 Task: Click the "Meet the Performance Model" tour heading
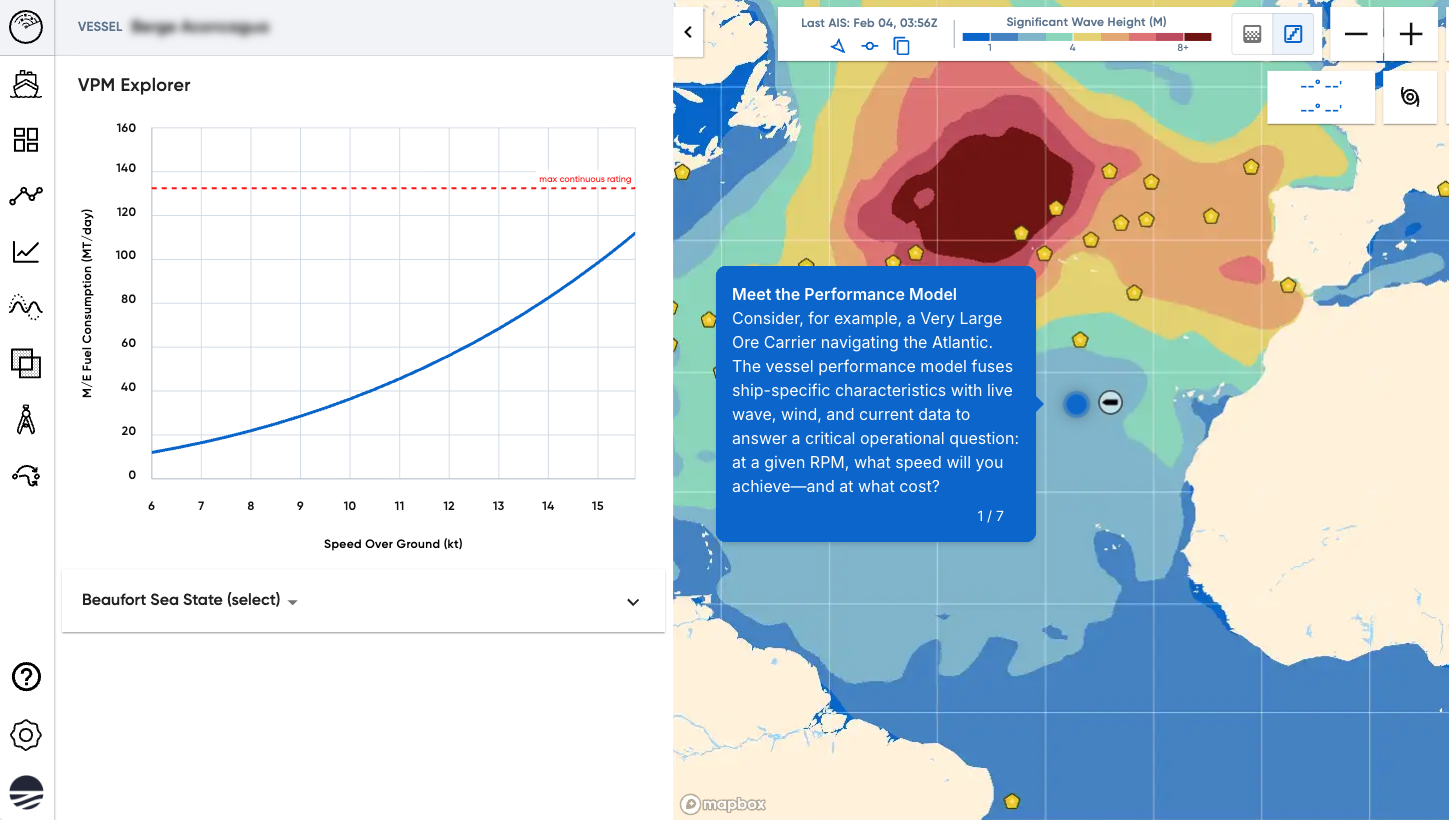[x=844, y=294]
